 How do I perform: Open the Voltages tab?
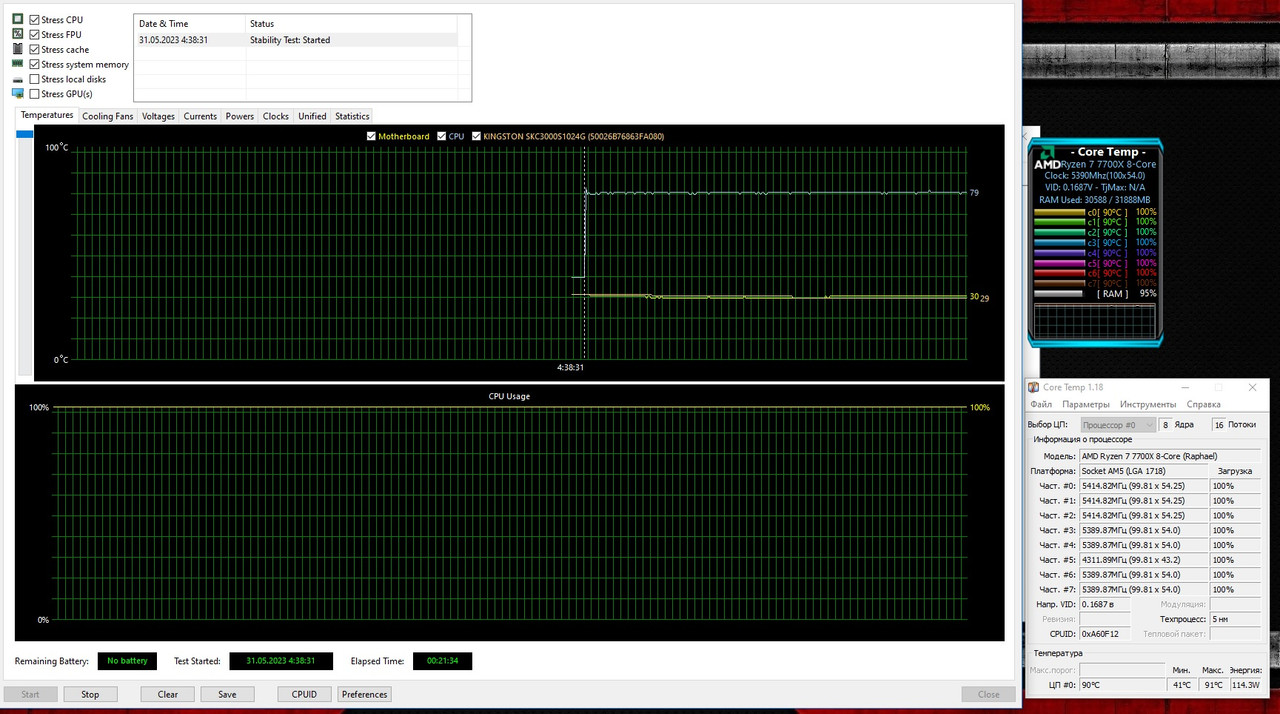click(158, 116)
